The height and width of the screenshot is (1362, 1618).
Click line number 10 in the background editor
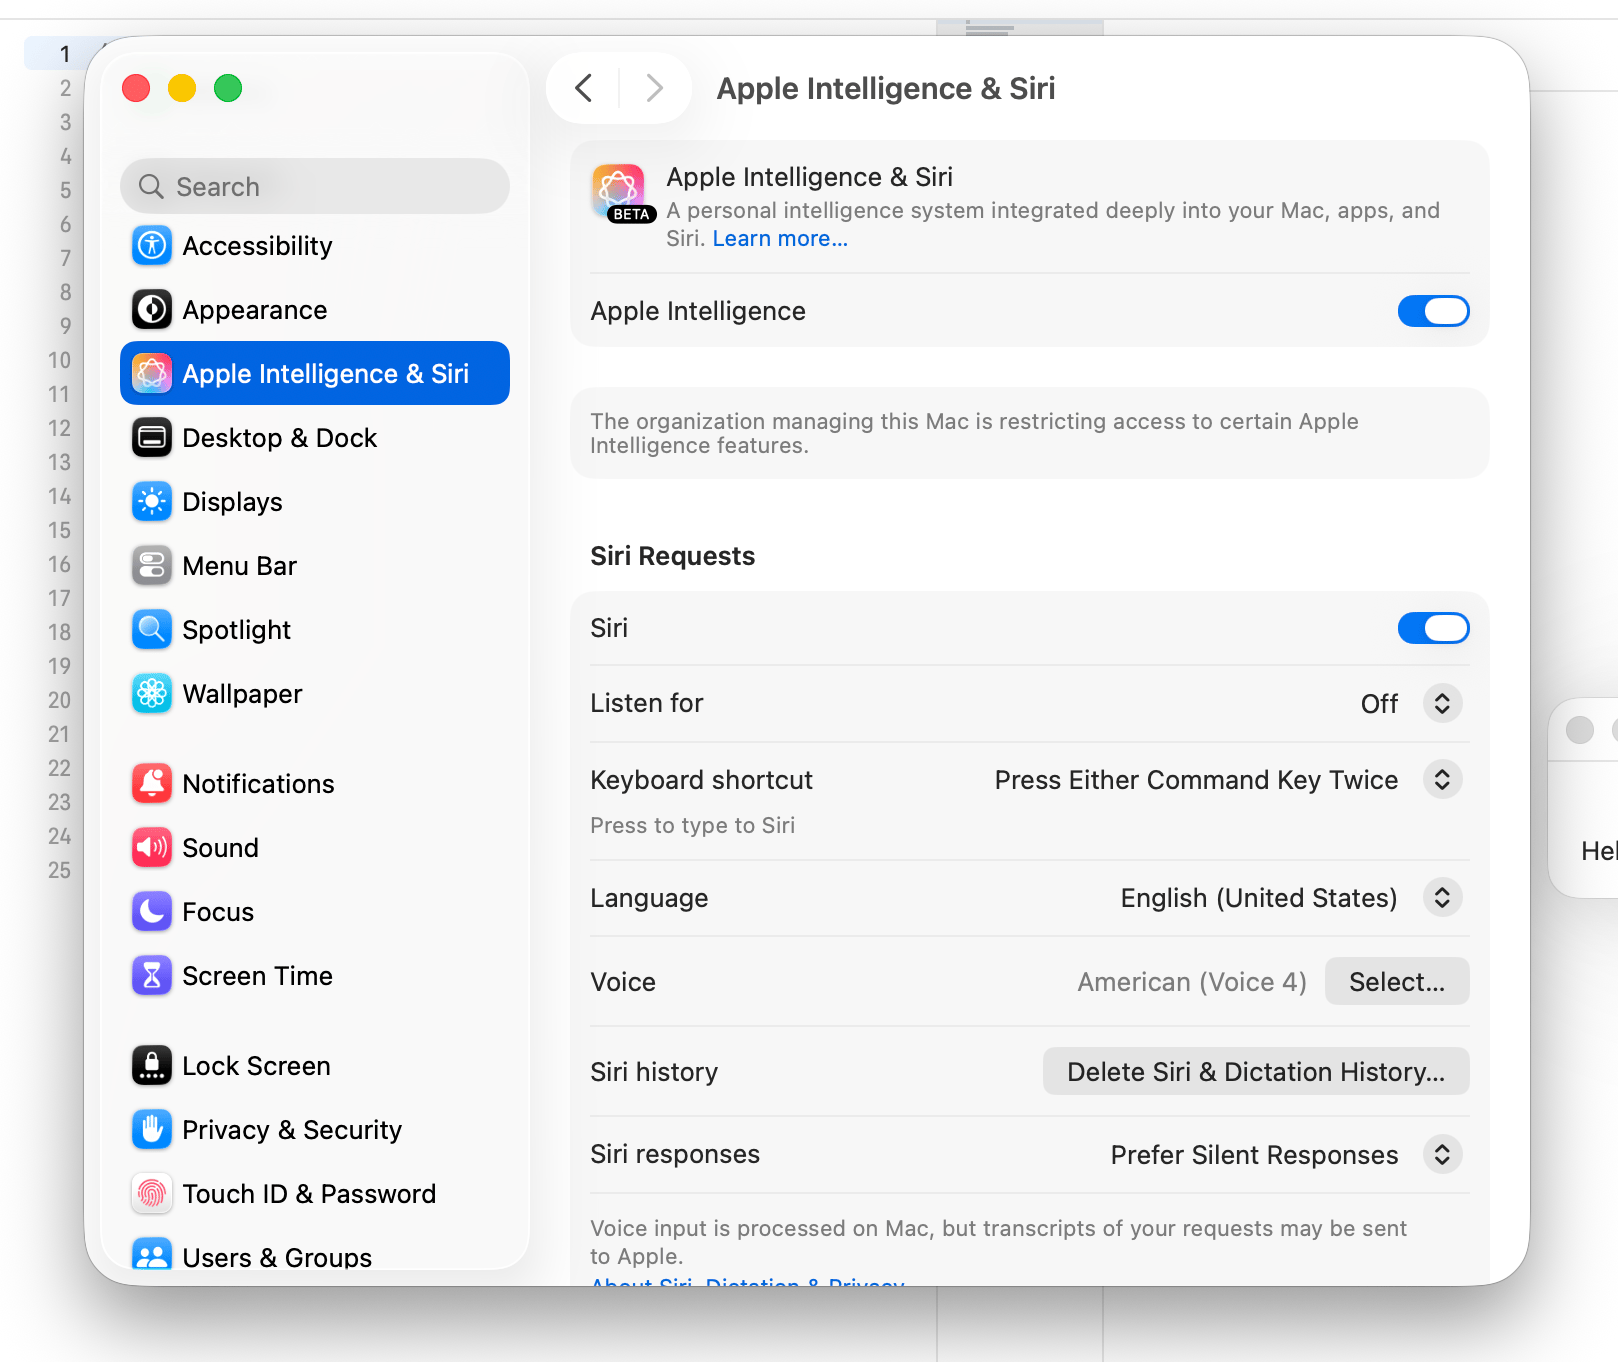coord(60,360)
